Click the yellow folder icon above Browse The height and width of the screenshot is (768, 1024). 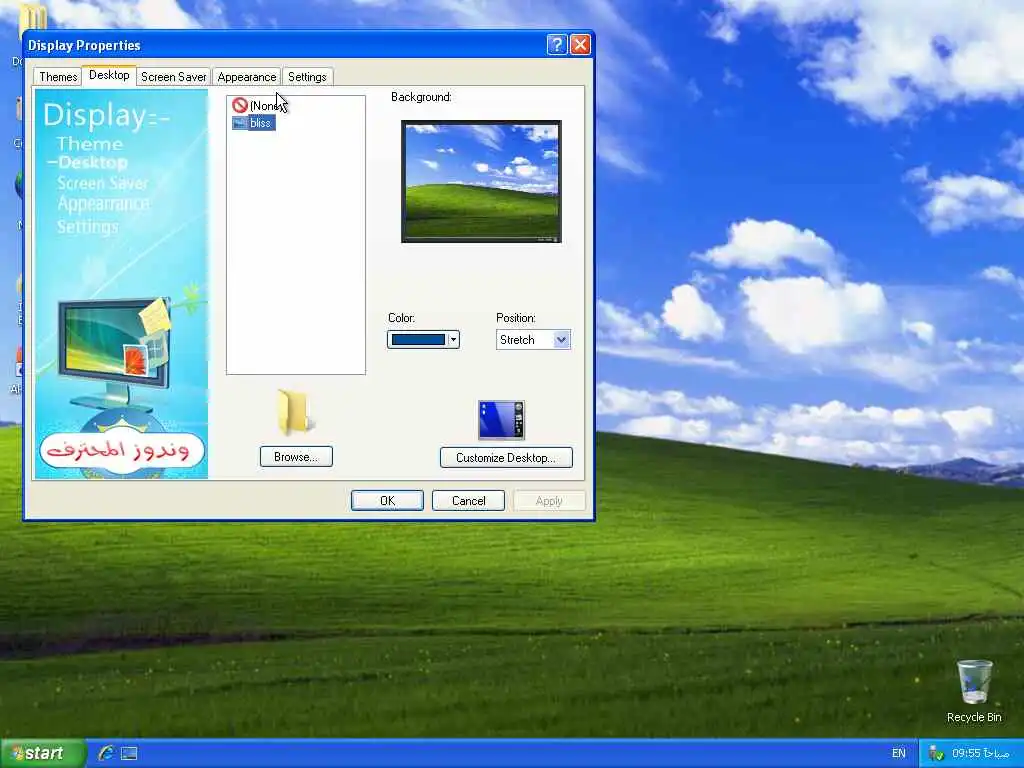pos(295,412)
